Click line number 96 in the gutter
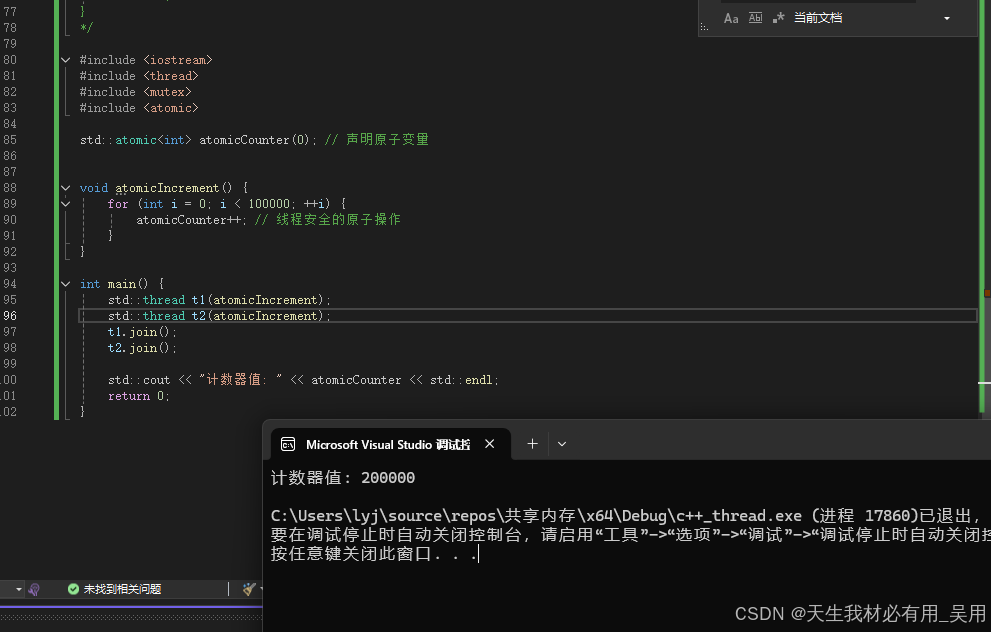 pos(10,316)
